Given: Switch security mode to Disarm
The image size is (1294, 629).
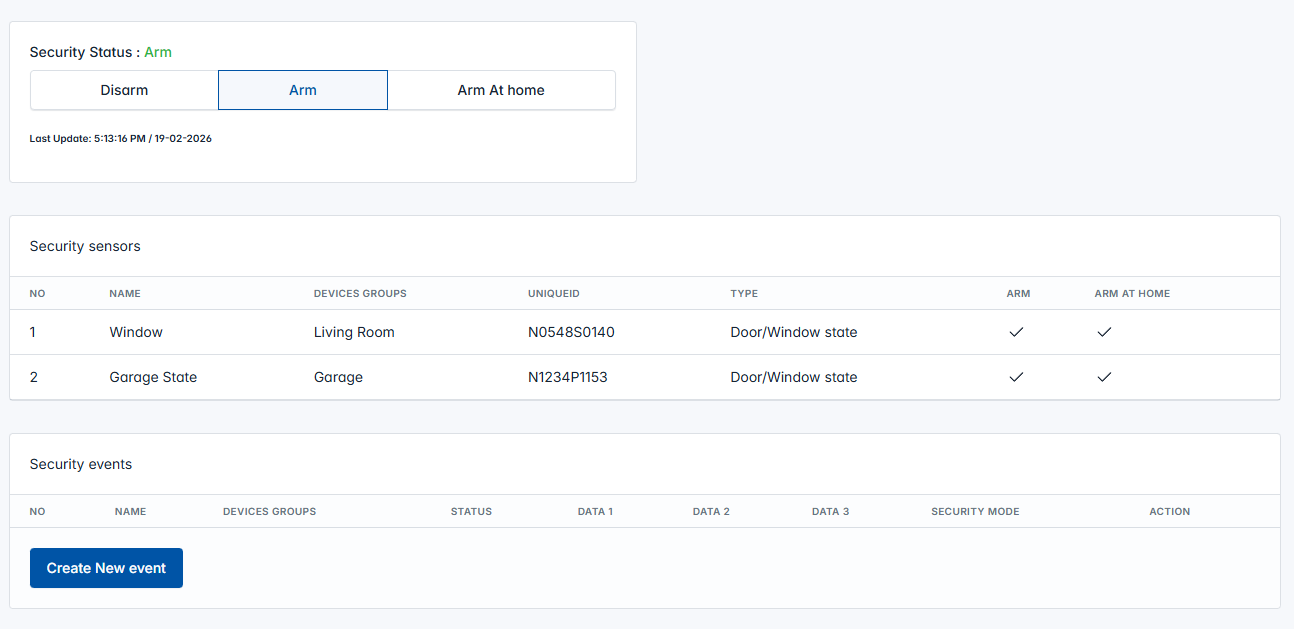Looking at the screenshot, I should [124, 90].
